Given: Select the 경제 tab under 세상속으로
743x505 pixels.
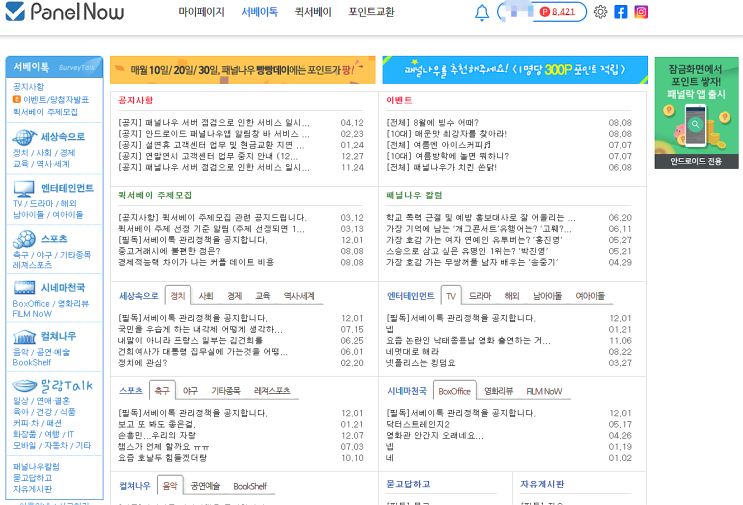Looking at the screenshot, I should 235,296.
